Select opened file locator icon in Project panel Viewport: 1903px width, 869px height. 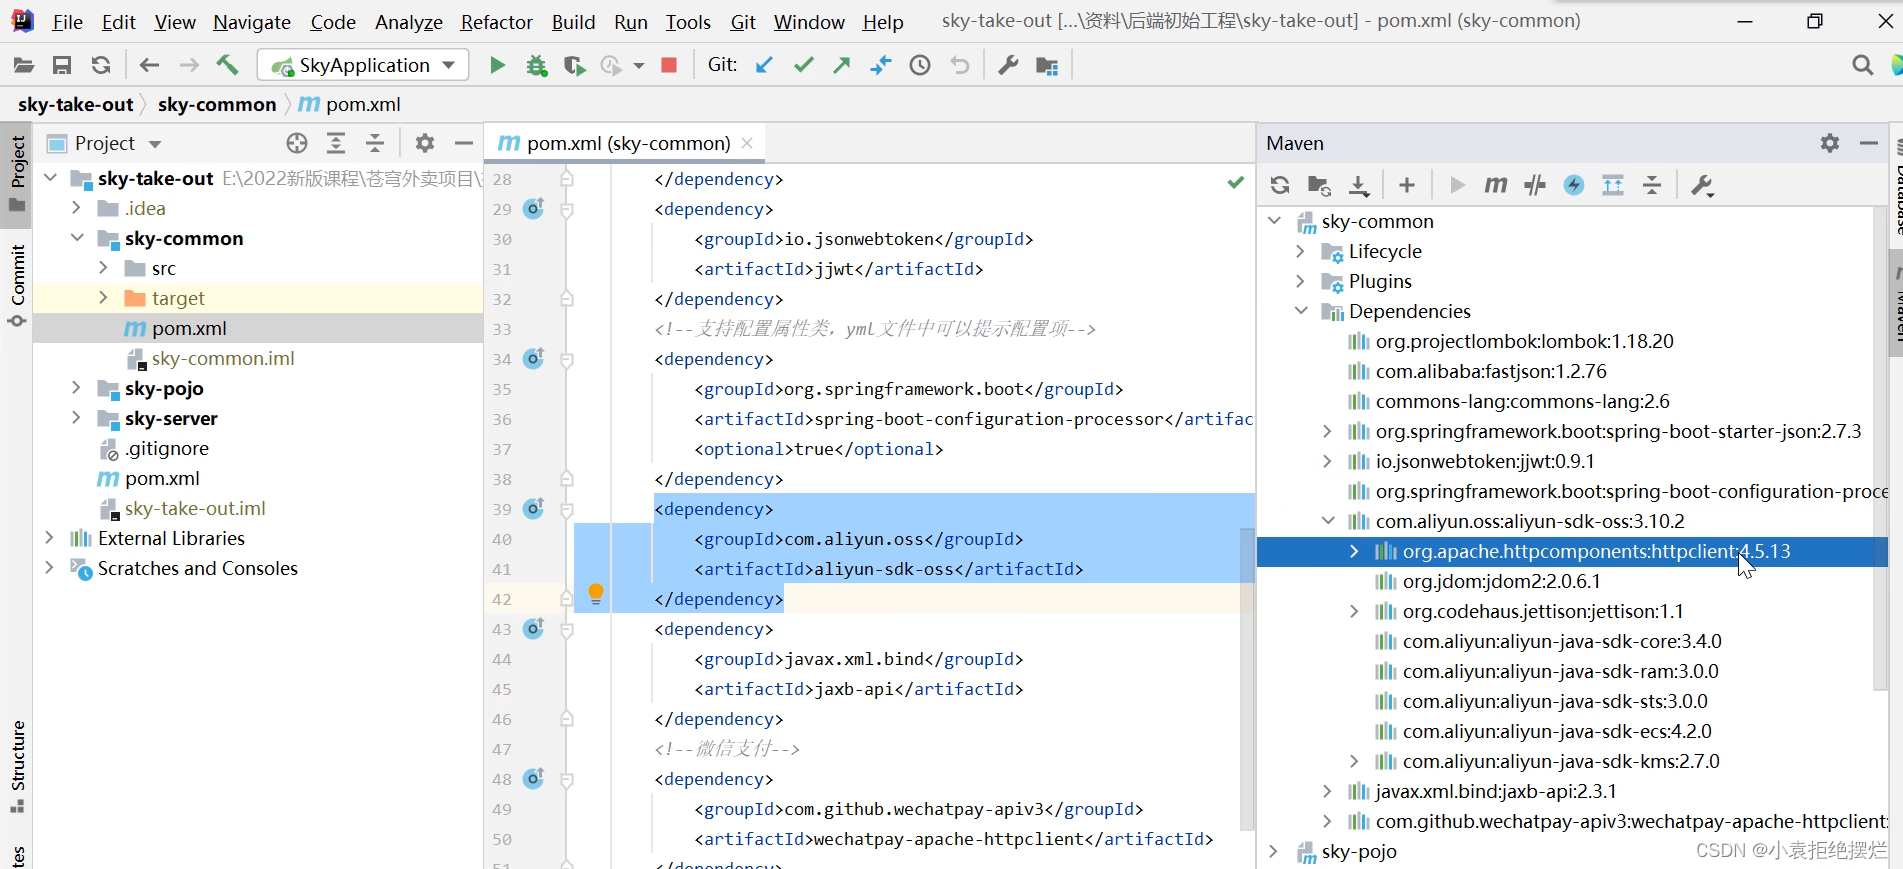click(297, 143)
